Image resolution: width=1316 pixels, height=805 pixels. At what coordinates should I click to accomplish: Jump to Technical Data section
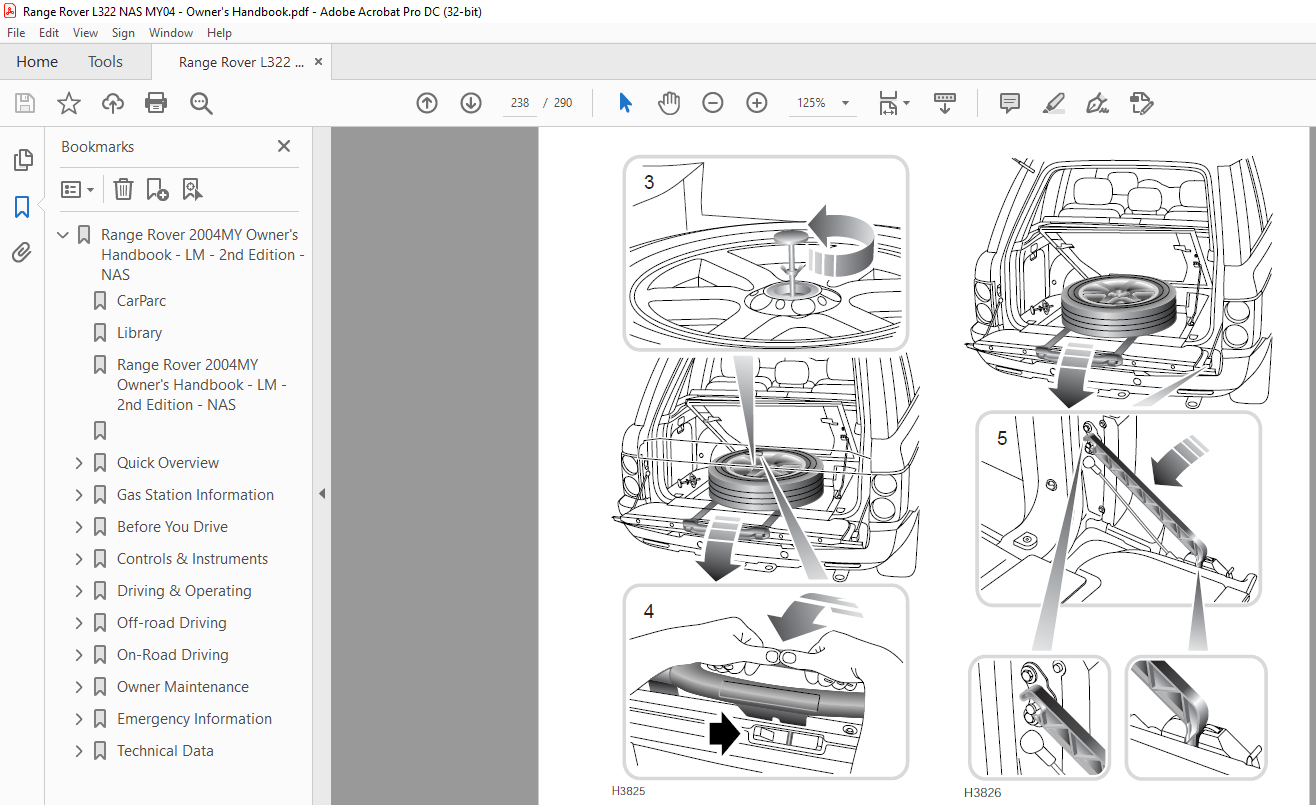(165, 751)
